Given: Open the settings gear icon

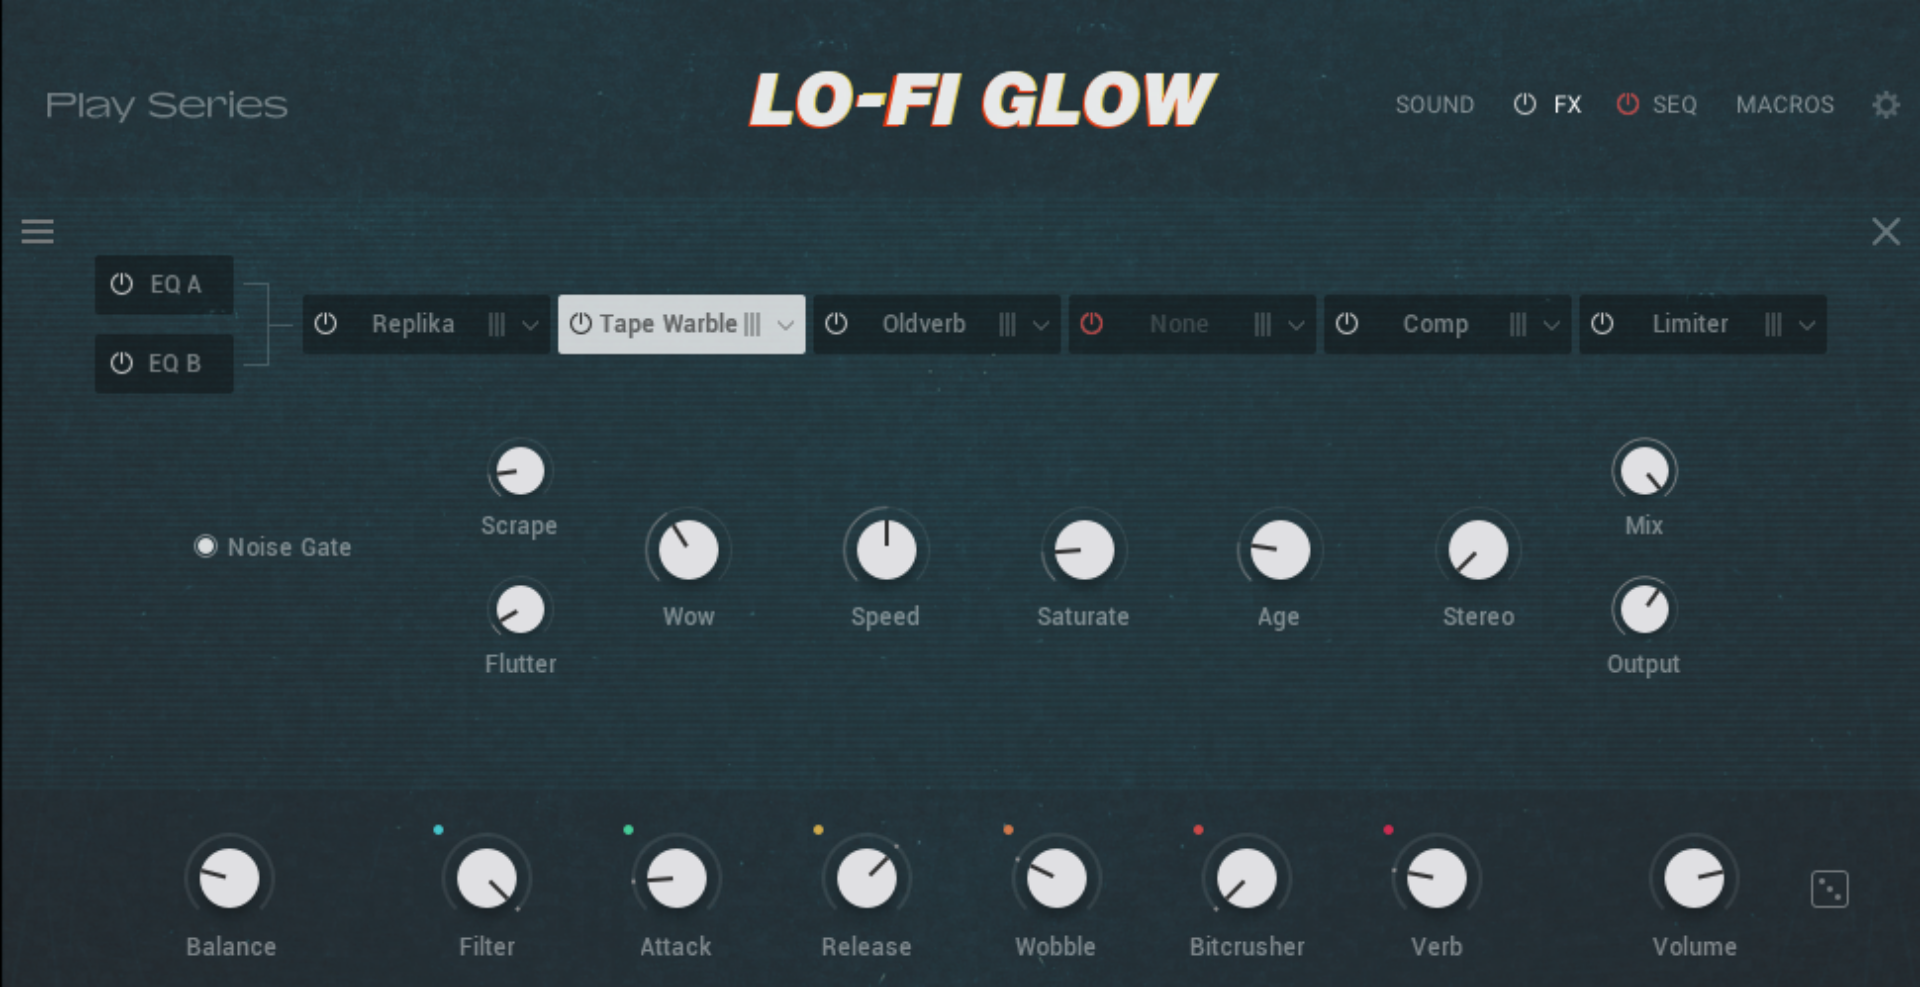Looking at the screenshot, I should click(1887, 104).
